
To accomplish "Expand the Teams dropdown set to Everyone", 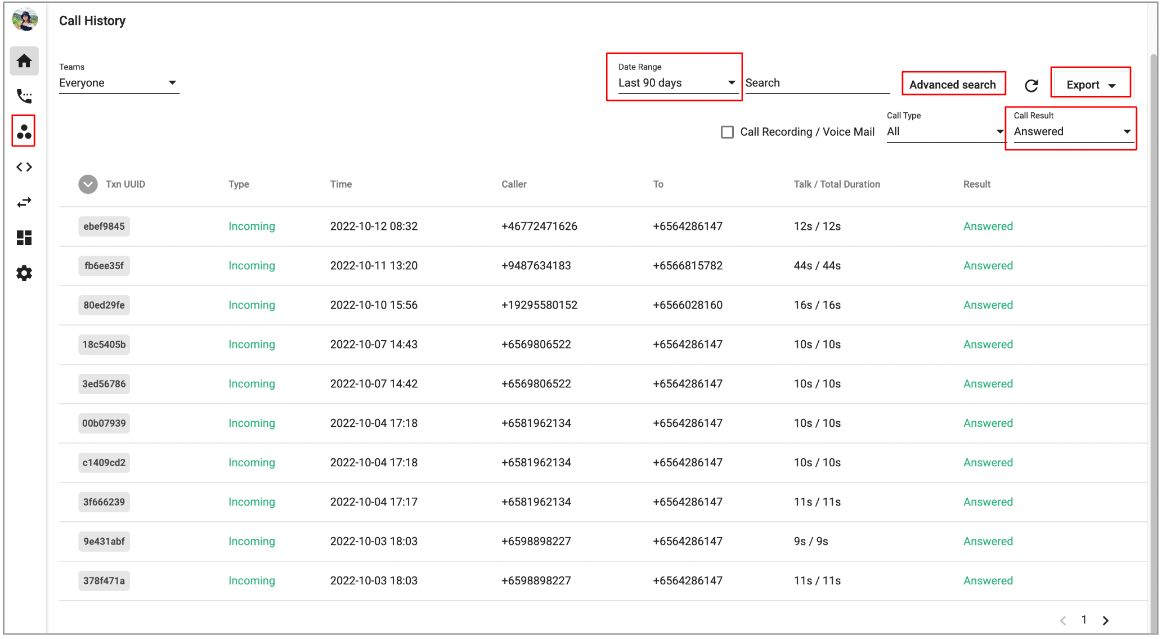I will tap(118, 83).
